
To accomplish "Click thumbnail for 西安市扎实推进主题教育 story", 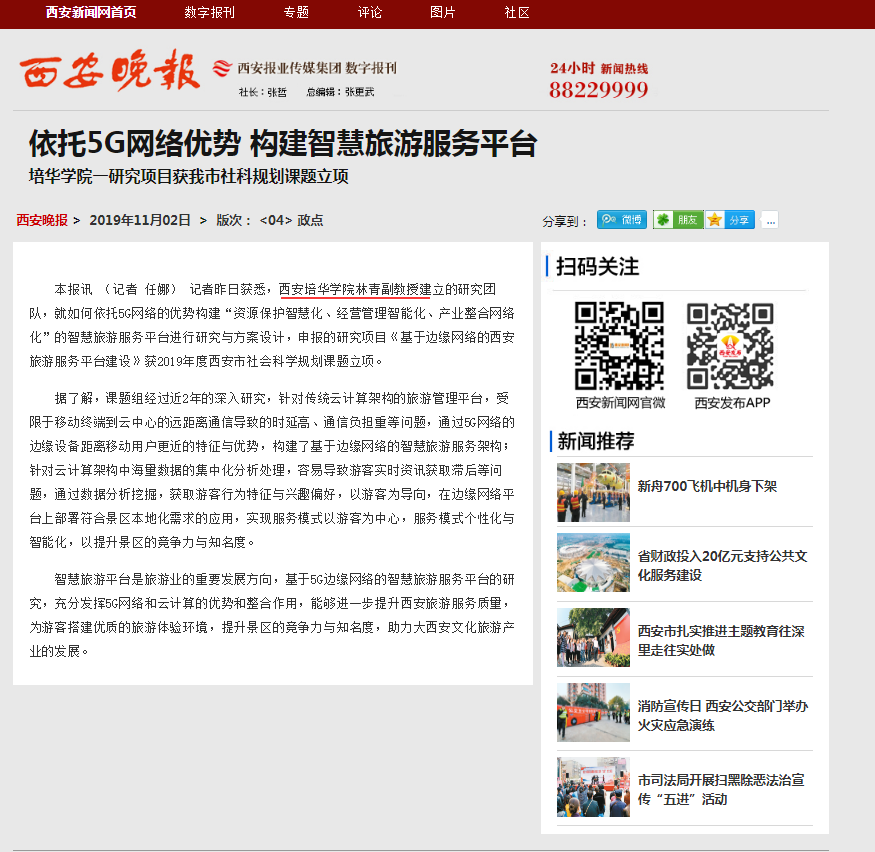I will (593, 637).
